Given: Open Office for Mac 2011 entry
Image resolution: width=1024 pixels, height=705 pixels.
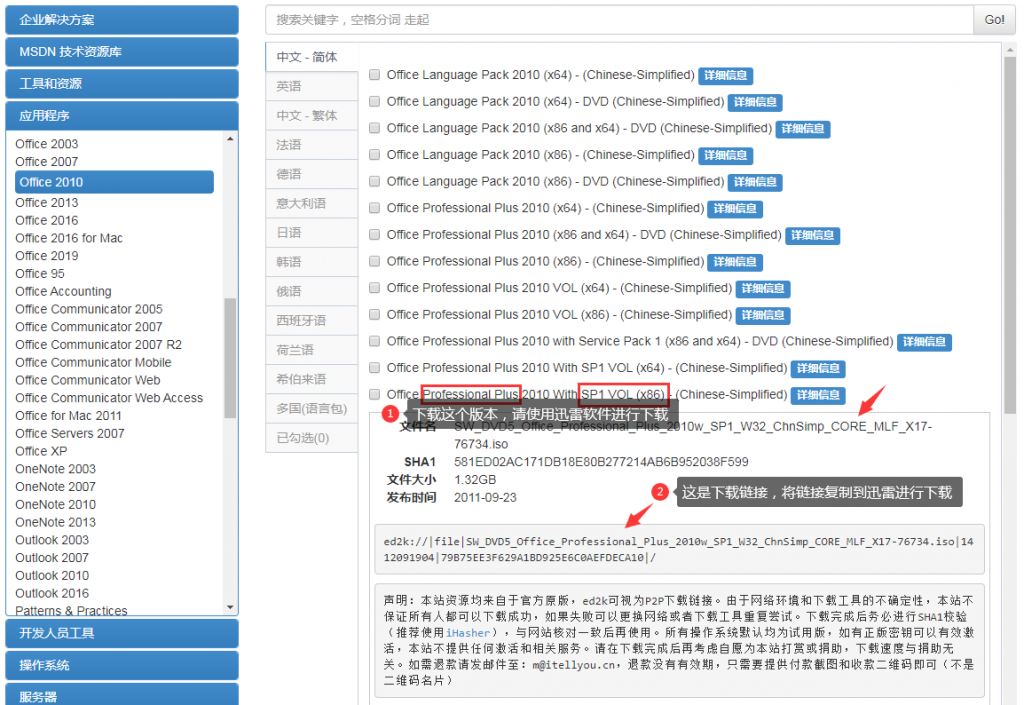Looking at the screenshot, I should pos(69,416).
